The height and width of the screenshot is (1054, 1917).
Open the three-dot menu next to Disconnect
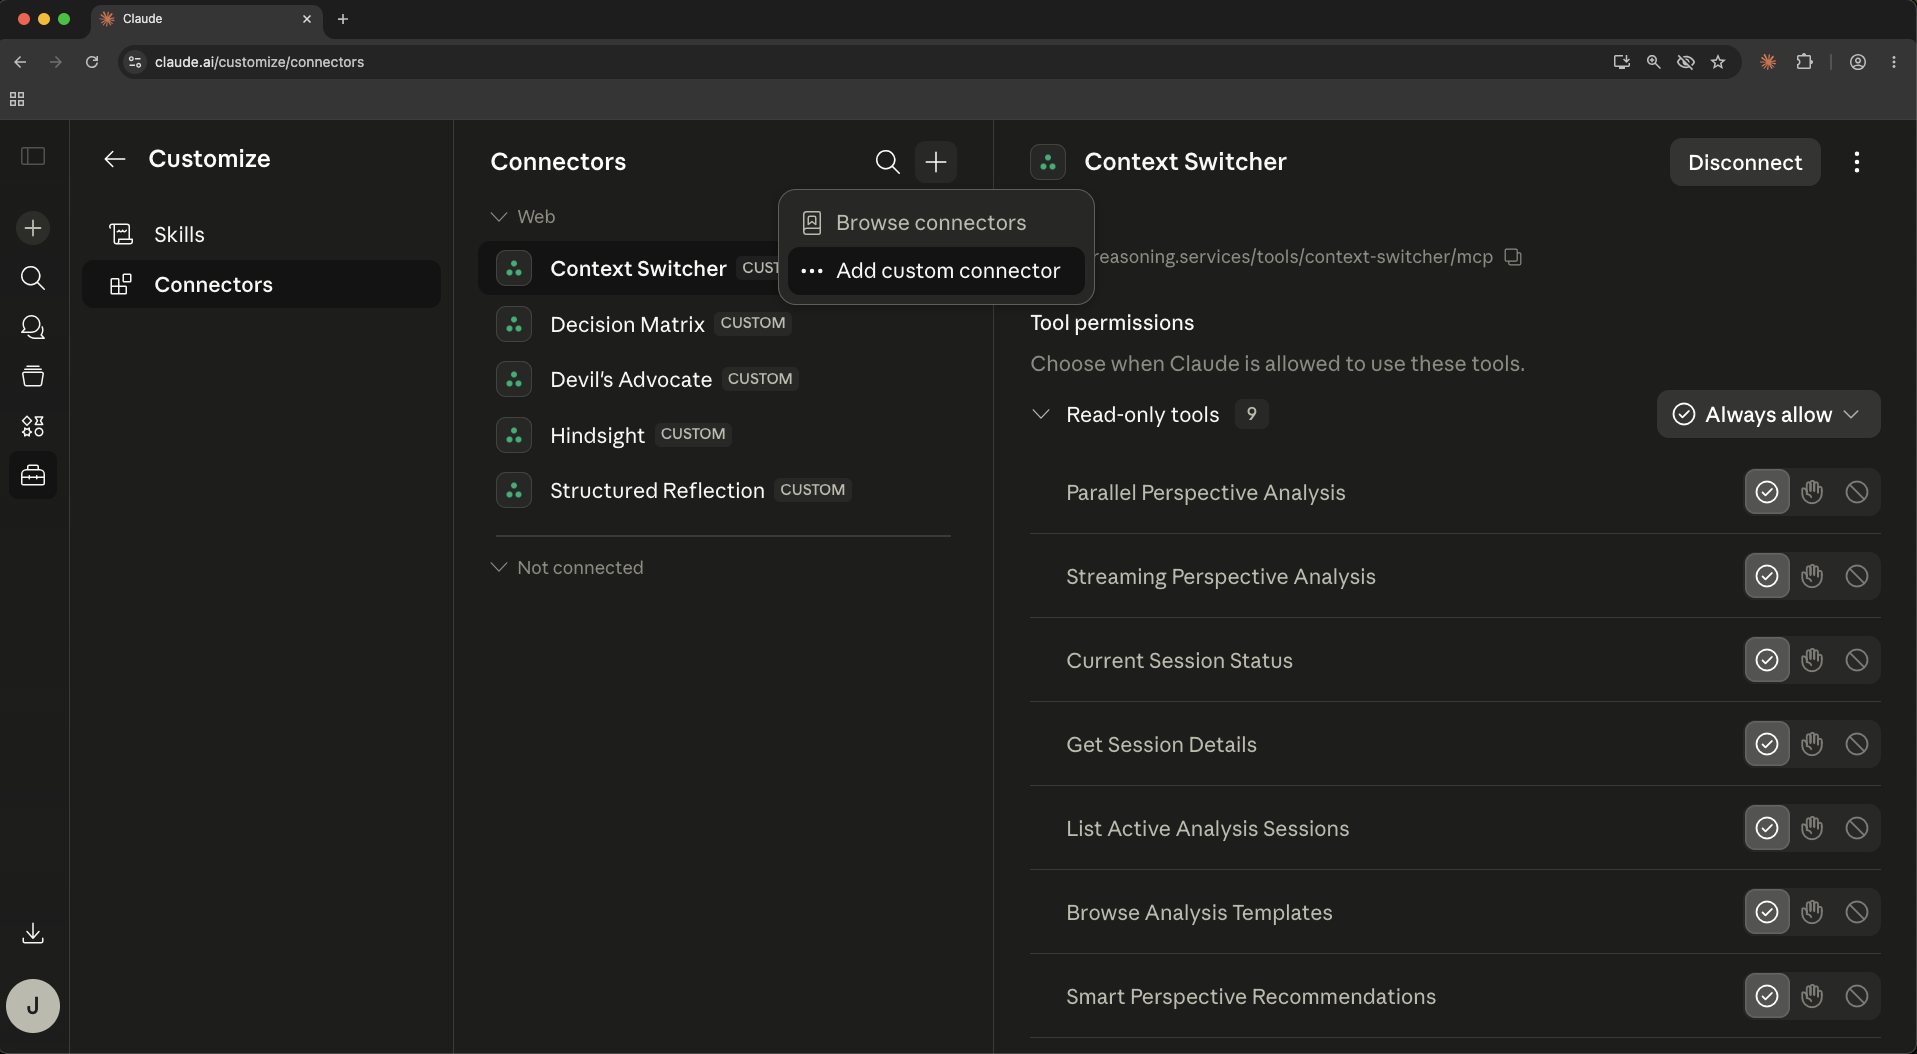(1857, 162)
